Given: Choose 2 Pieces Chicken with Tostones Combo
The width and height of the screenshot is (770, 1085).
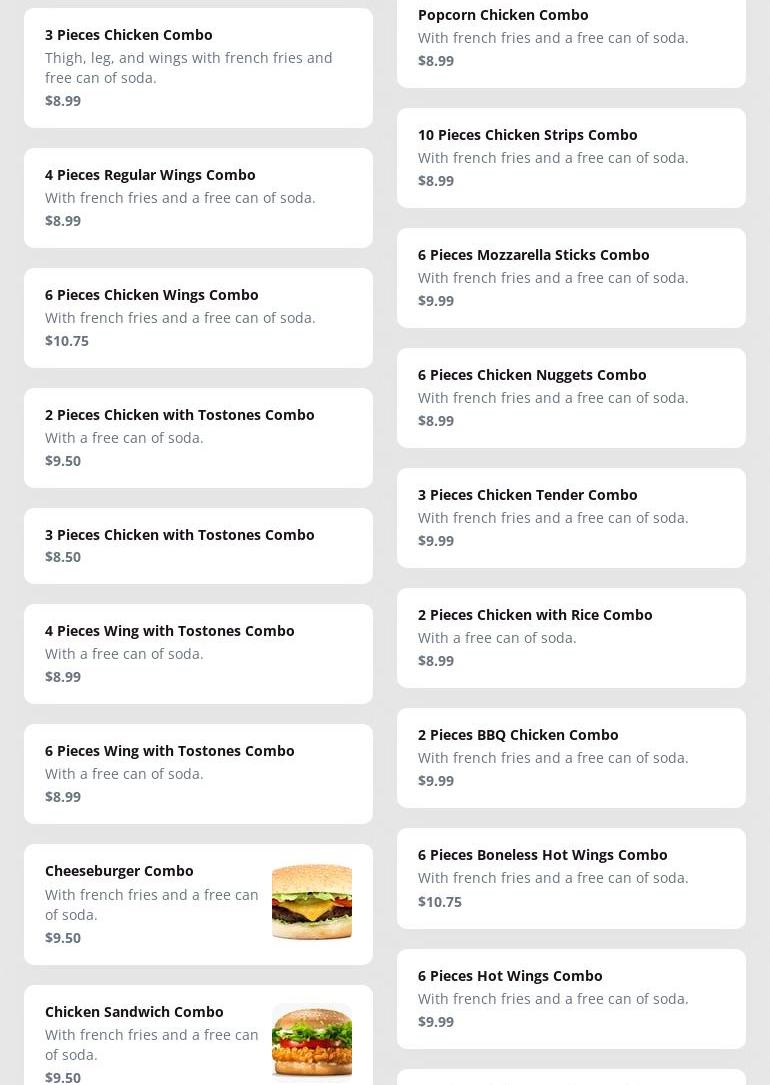Looking at the screenshot, I should (x=180, y=415).
